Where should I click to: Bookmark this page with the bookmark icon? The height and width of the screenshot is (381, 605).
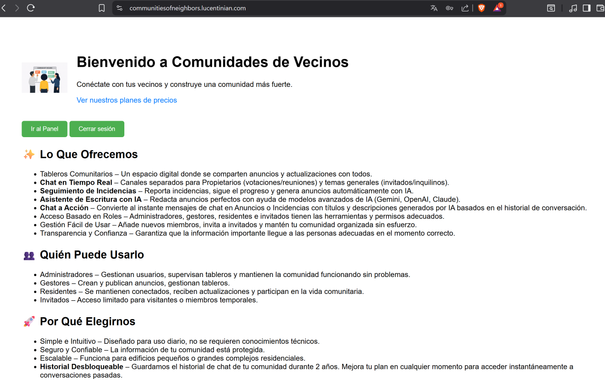click(x=101, y=8)
